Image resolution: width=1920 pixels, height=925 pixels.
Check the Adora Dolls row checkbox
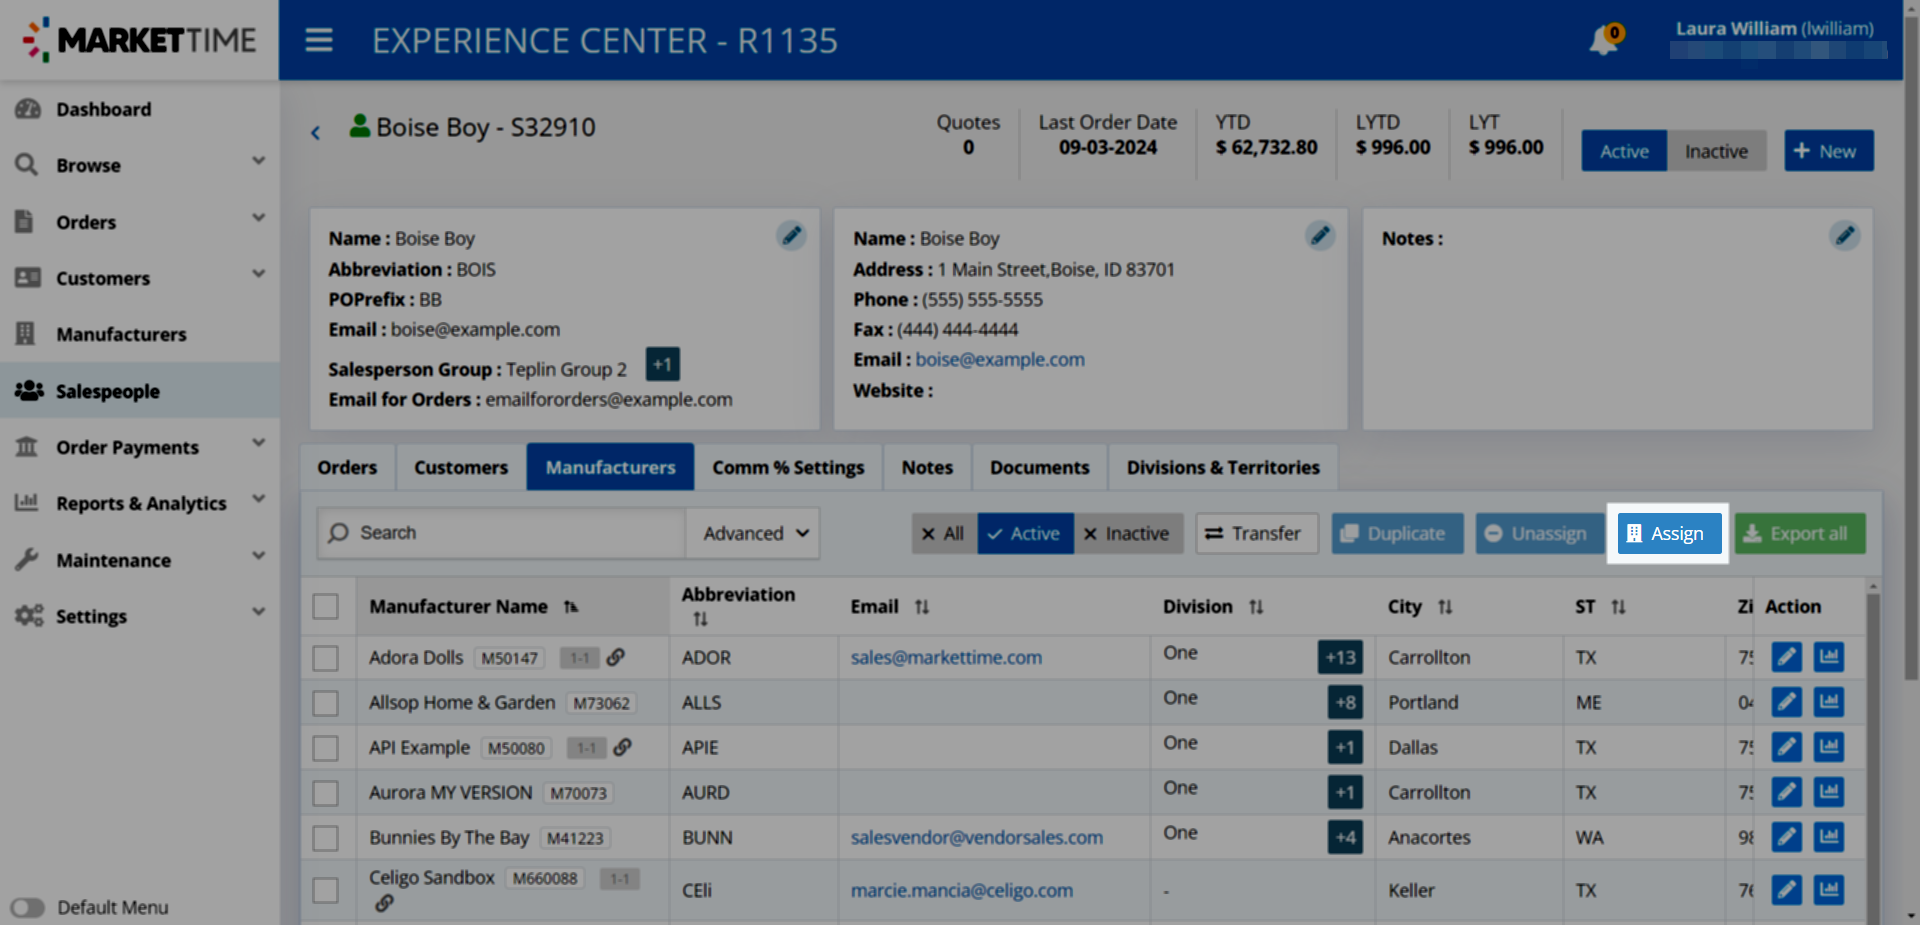coord(325,658)
